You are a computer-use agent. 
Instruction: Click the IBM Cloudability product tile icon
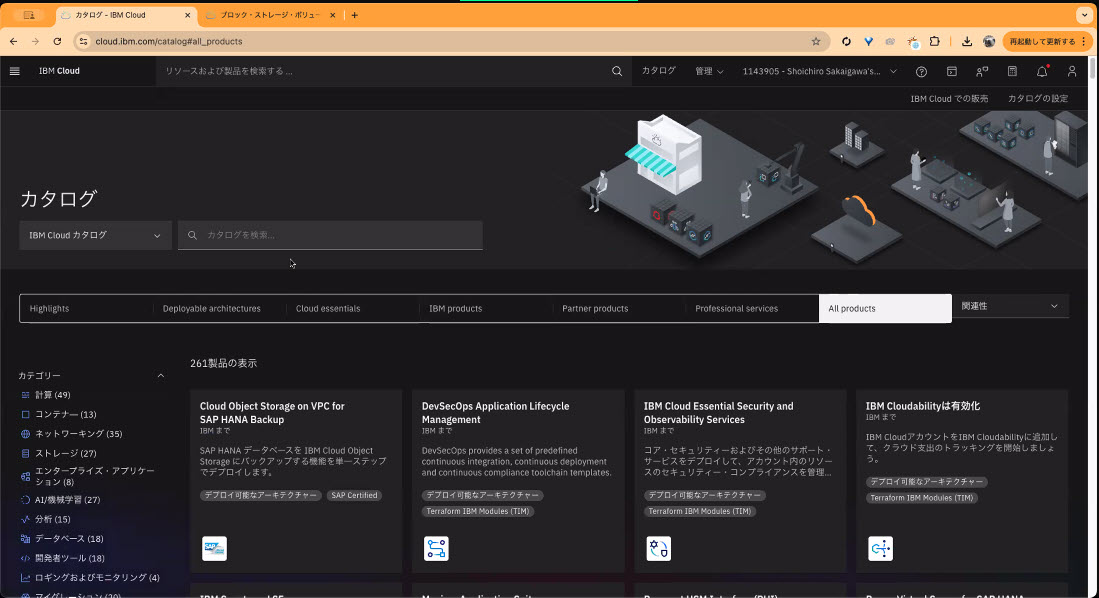click(880, 548)
